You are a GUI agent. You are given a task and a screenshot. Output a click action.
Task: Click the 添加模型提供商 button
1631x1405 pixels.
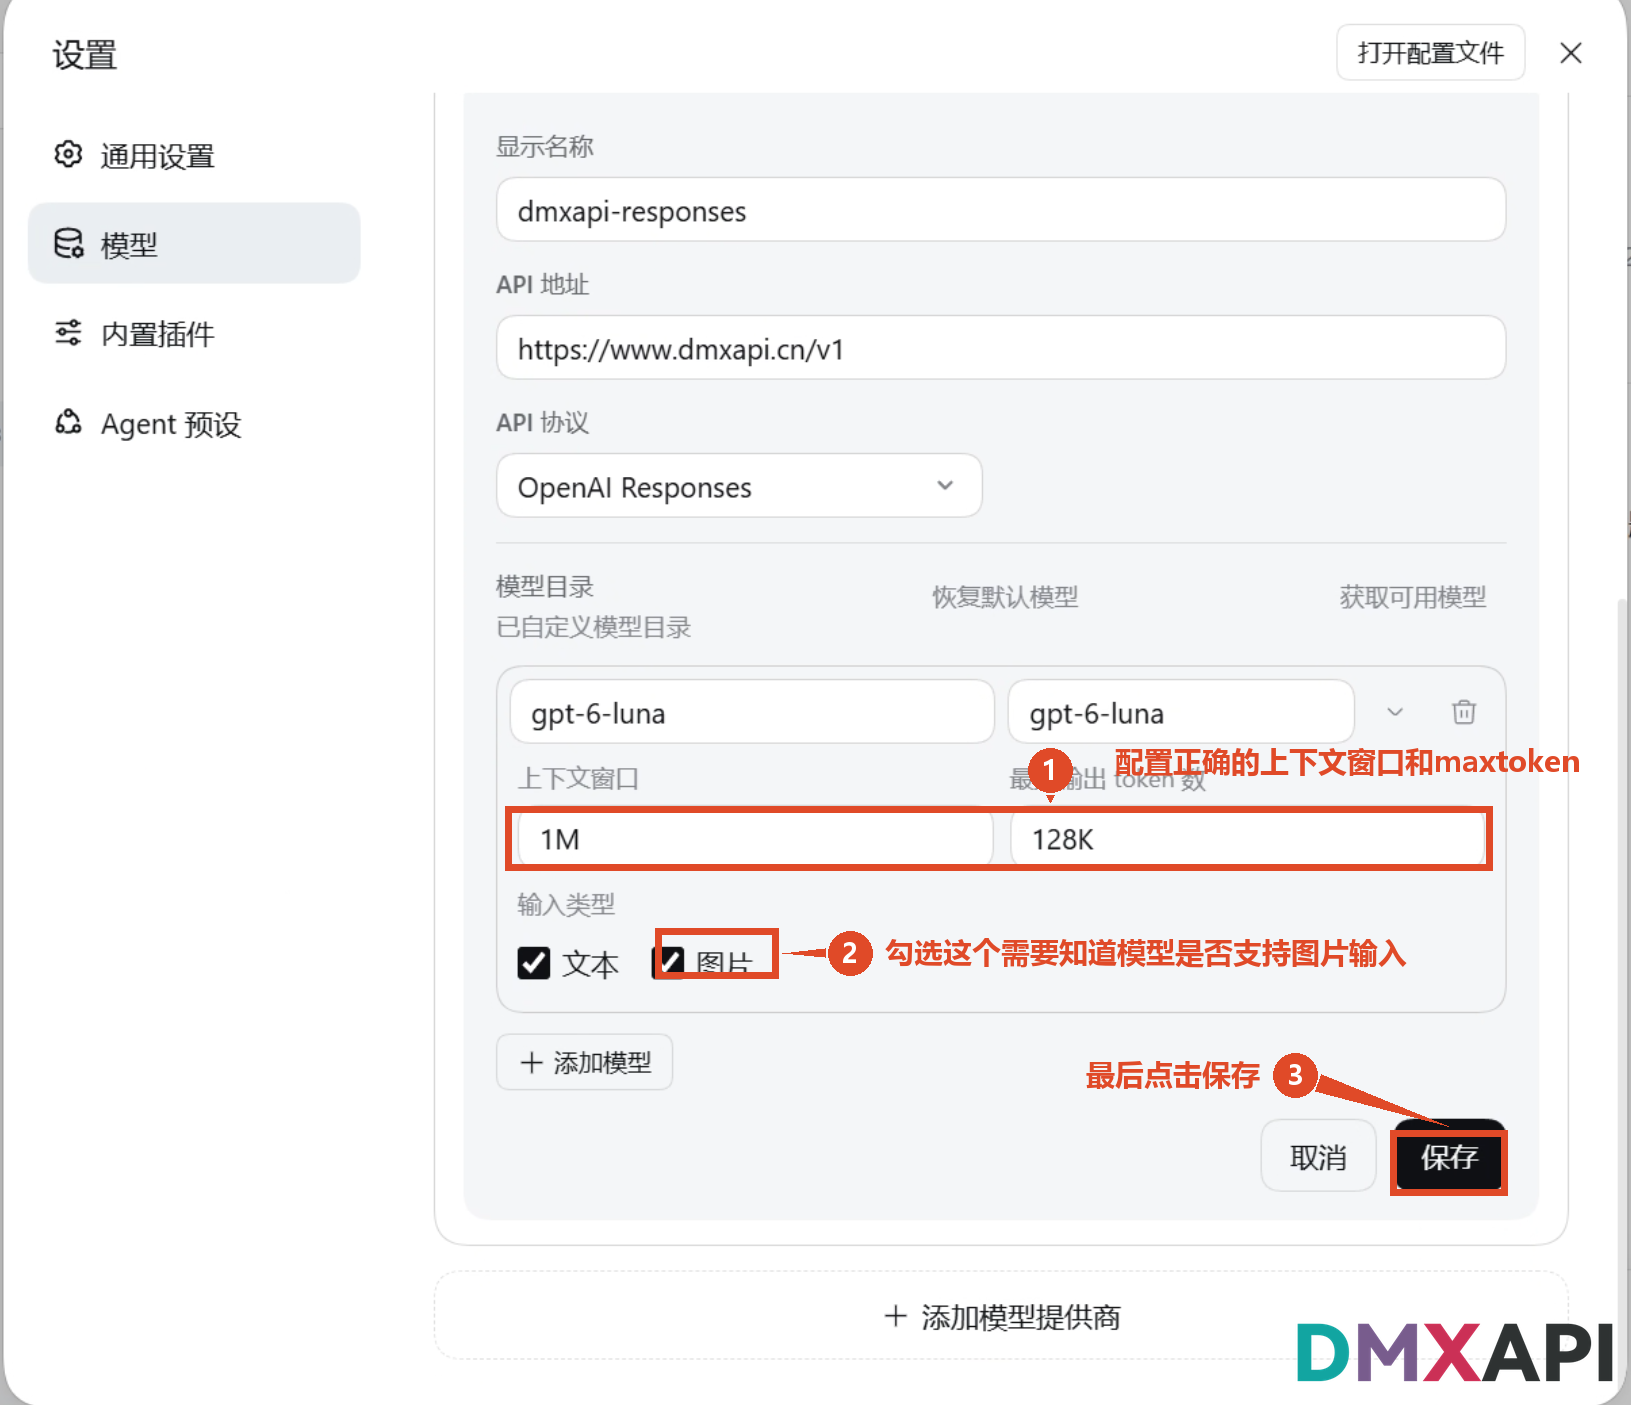coord(1001,1316)
